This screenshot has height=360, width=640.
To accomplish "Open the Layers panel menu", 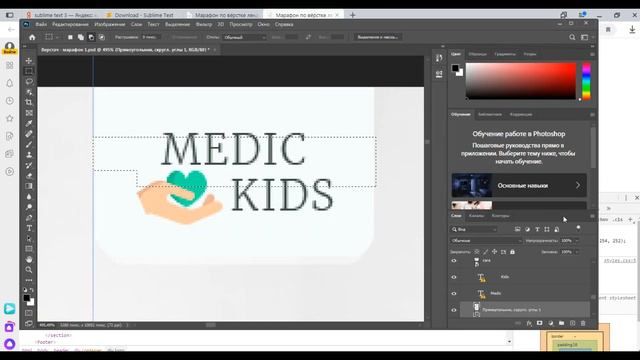I will [x=592, y=216].
